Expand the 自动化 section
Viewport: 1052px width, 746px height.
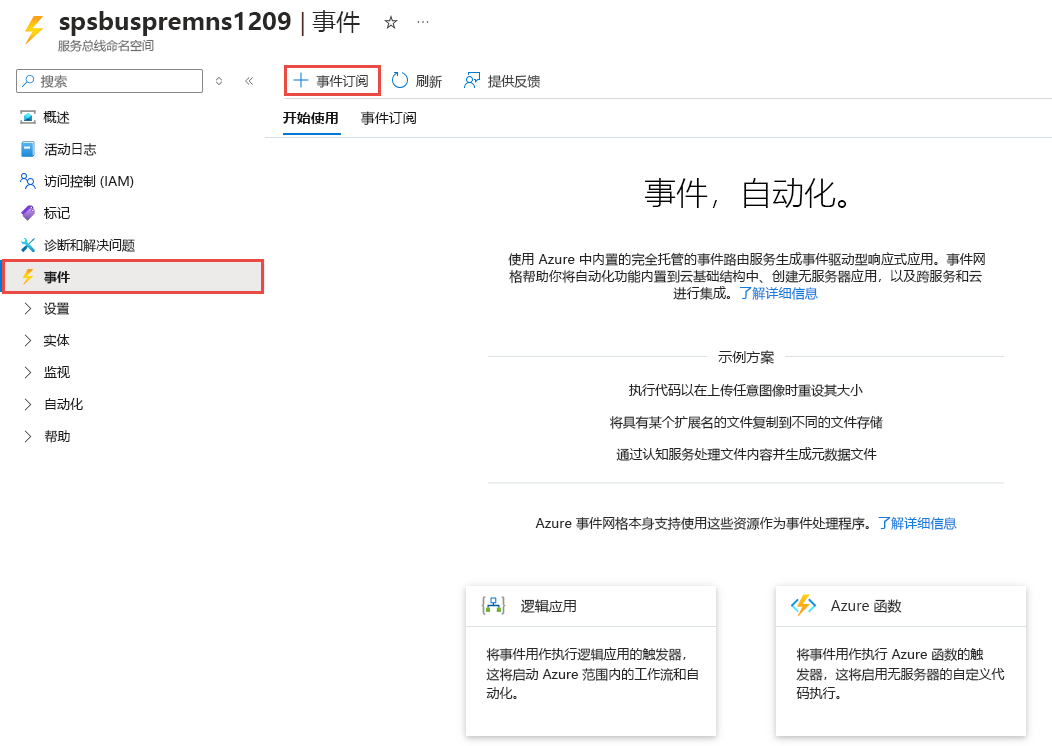[x=28, y=404]
